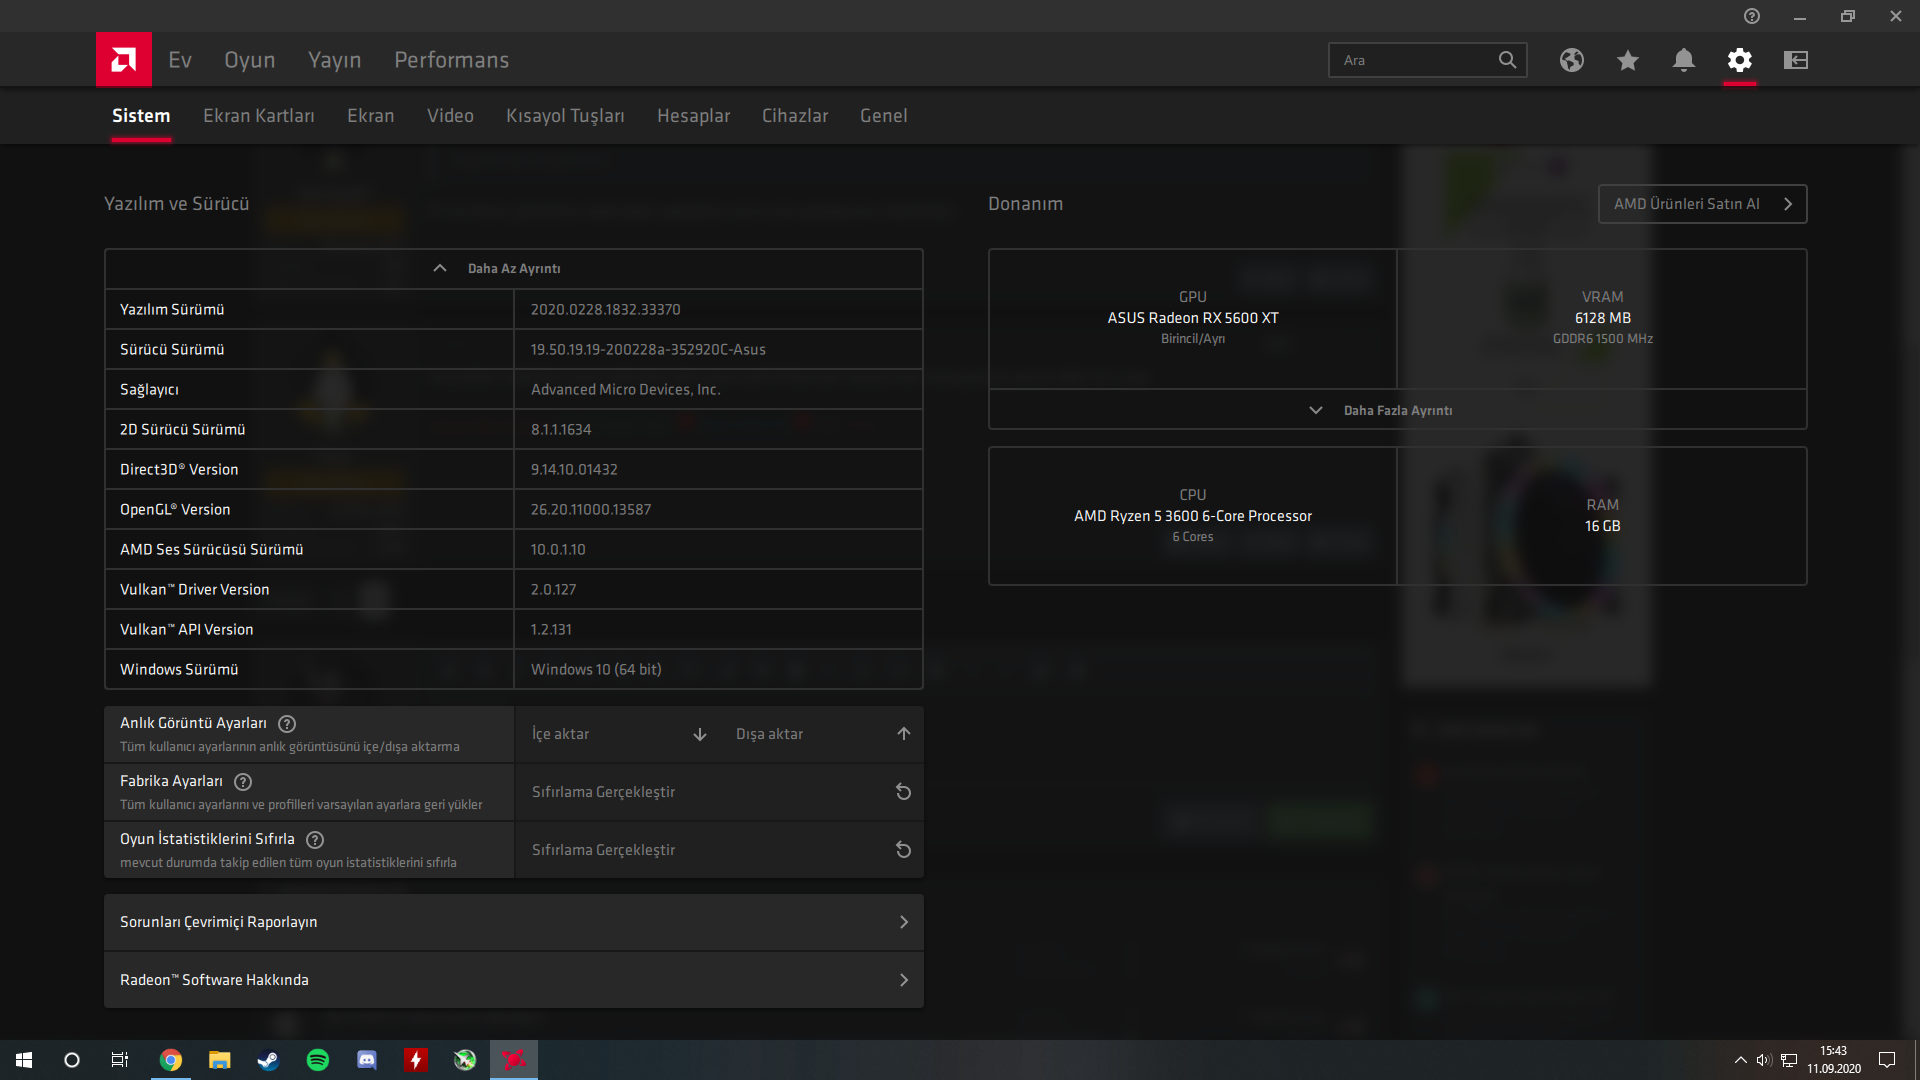Click the Dışa aktar up arrow icon
Screen dimensions: 1920x1080
[904, 734]
